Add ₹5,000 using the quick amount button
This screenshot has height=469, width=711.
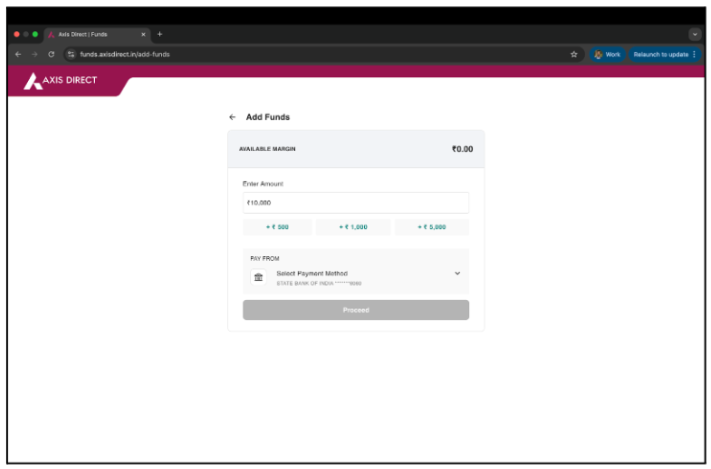coord(431,227)
